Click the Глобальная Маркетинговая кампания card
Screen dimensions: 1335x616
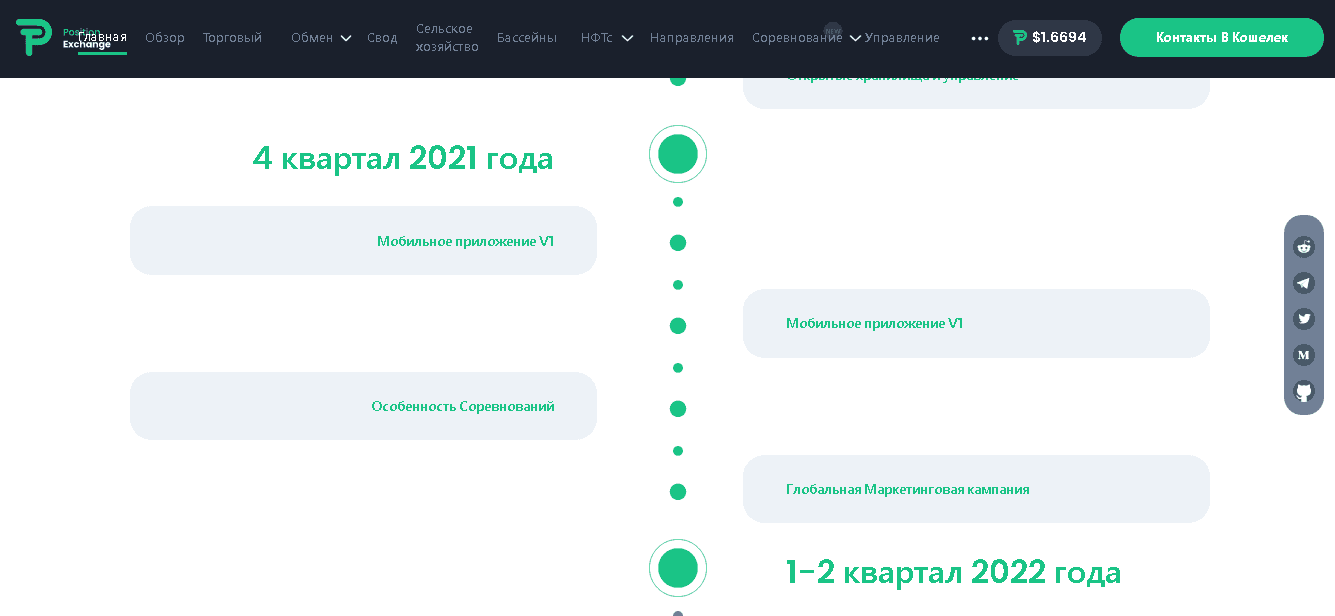[x=975, y=489]
